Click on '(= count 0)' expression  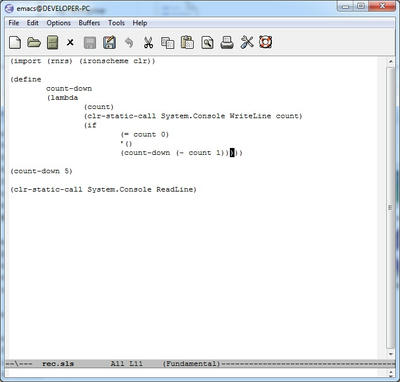145,134
